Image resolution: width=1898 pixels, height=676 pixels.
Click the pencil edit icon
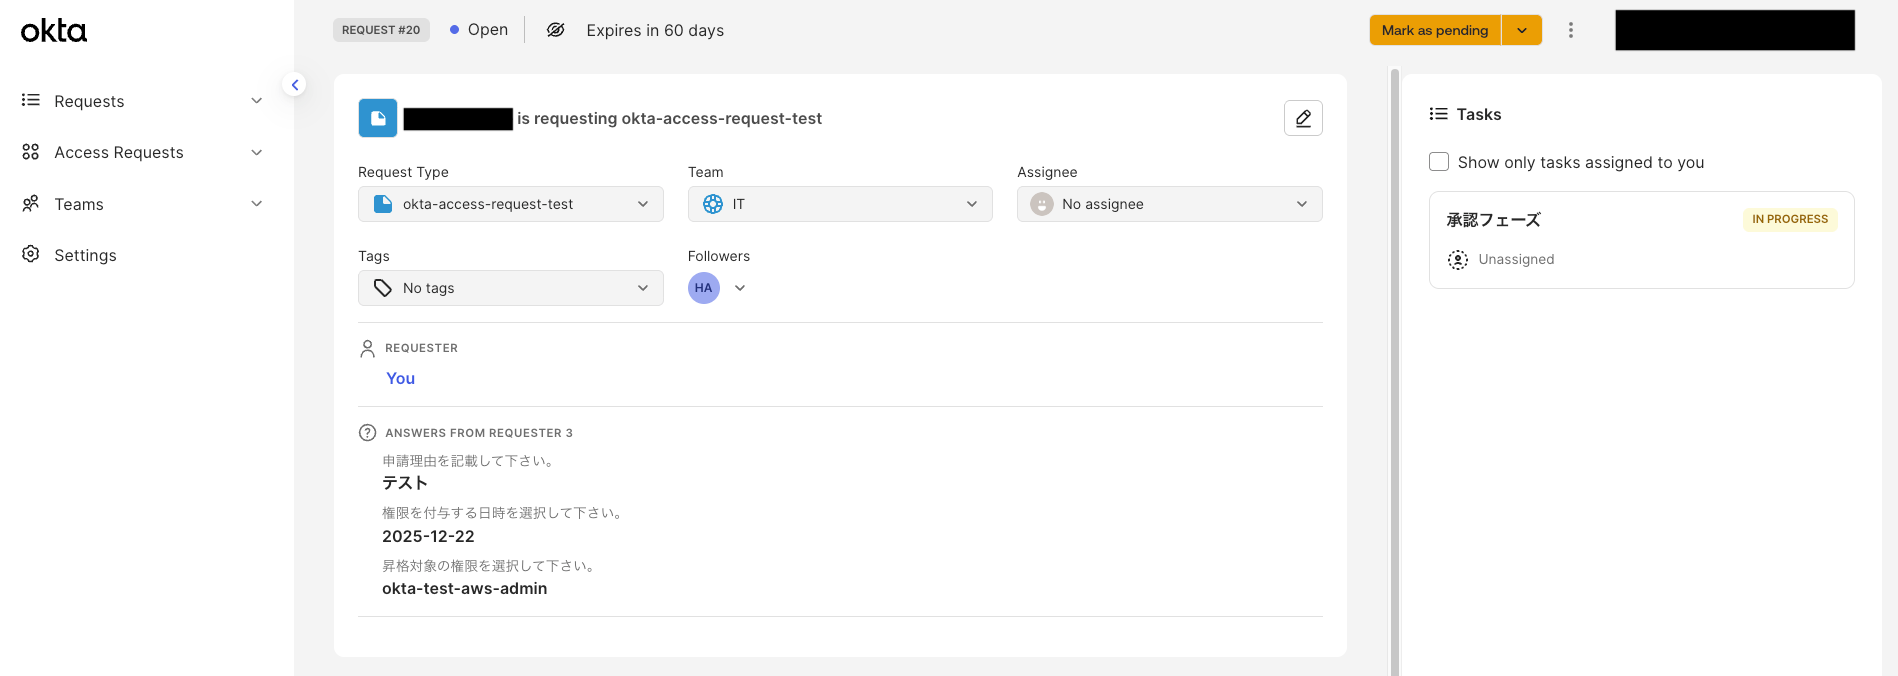[1303, 118]
